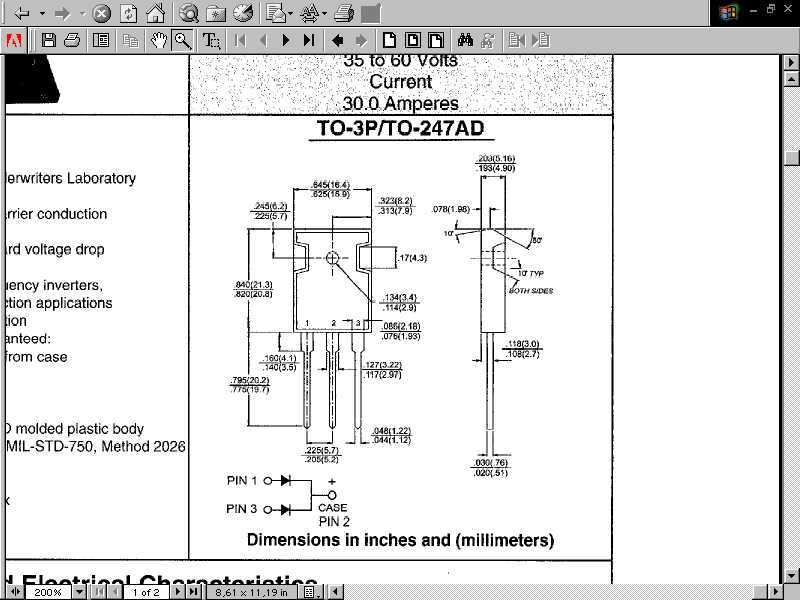Set the view to Fit Width
The height and width of the screenshot is (600, 800).
436,40
